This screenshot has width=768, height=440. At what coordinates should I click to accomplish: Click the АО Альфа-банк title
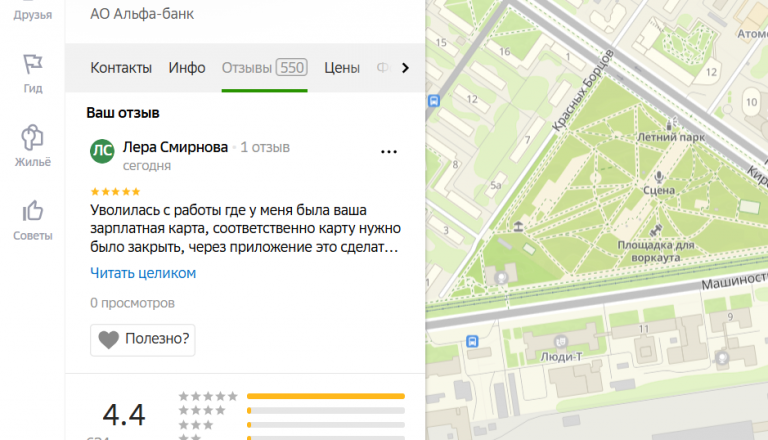(142, 14)
